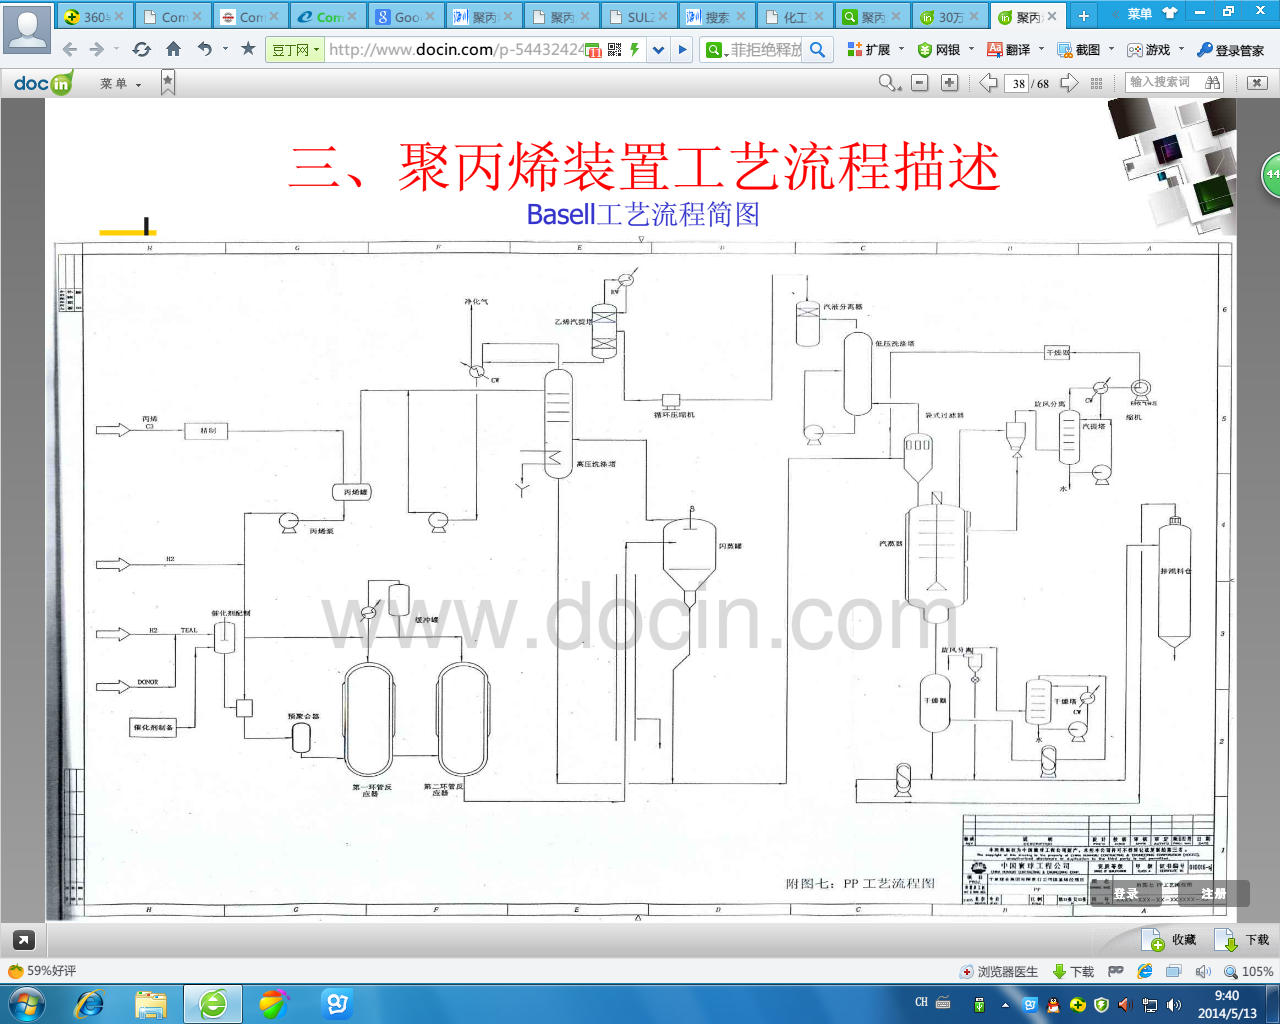Open Internet Explorer from the taskbar
Screen dimensions: 1280x1024
click(89, 1004)
